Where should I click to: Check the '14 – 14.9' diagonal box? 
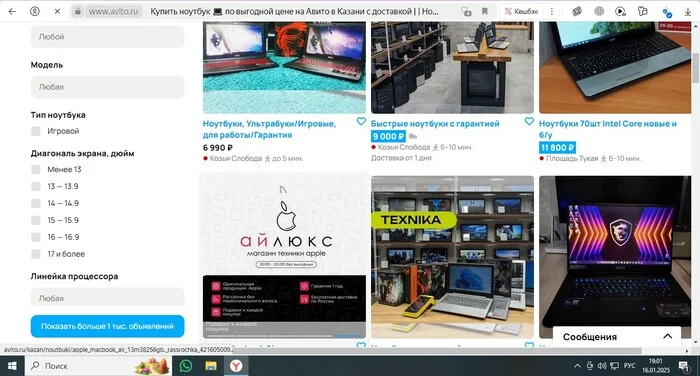pyautogui.click(x=36, y=203)
